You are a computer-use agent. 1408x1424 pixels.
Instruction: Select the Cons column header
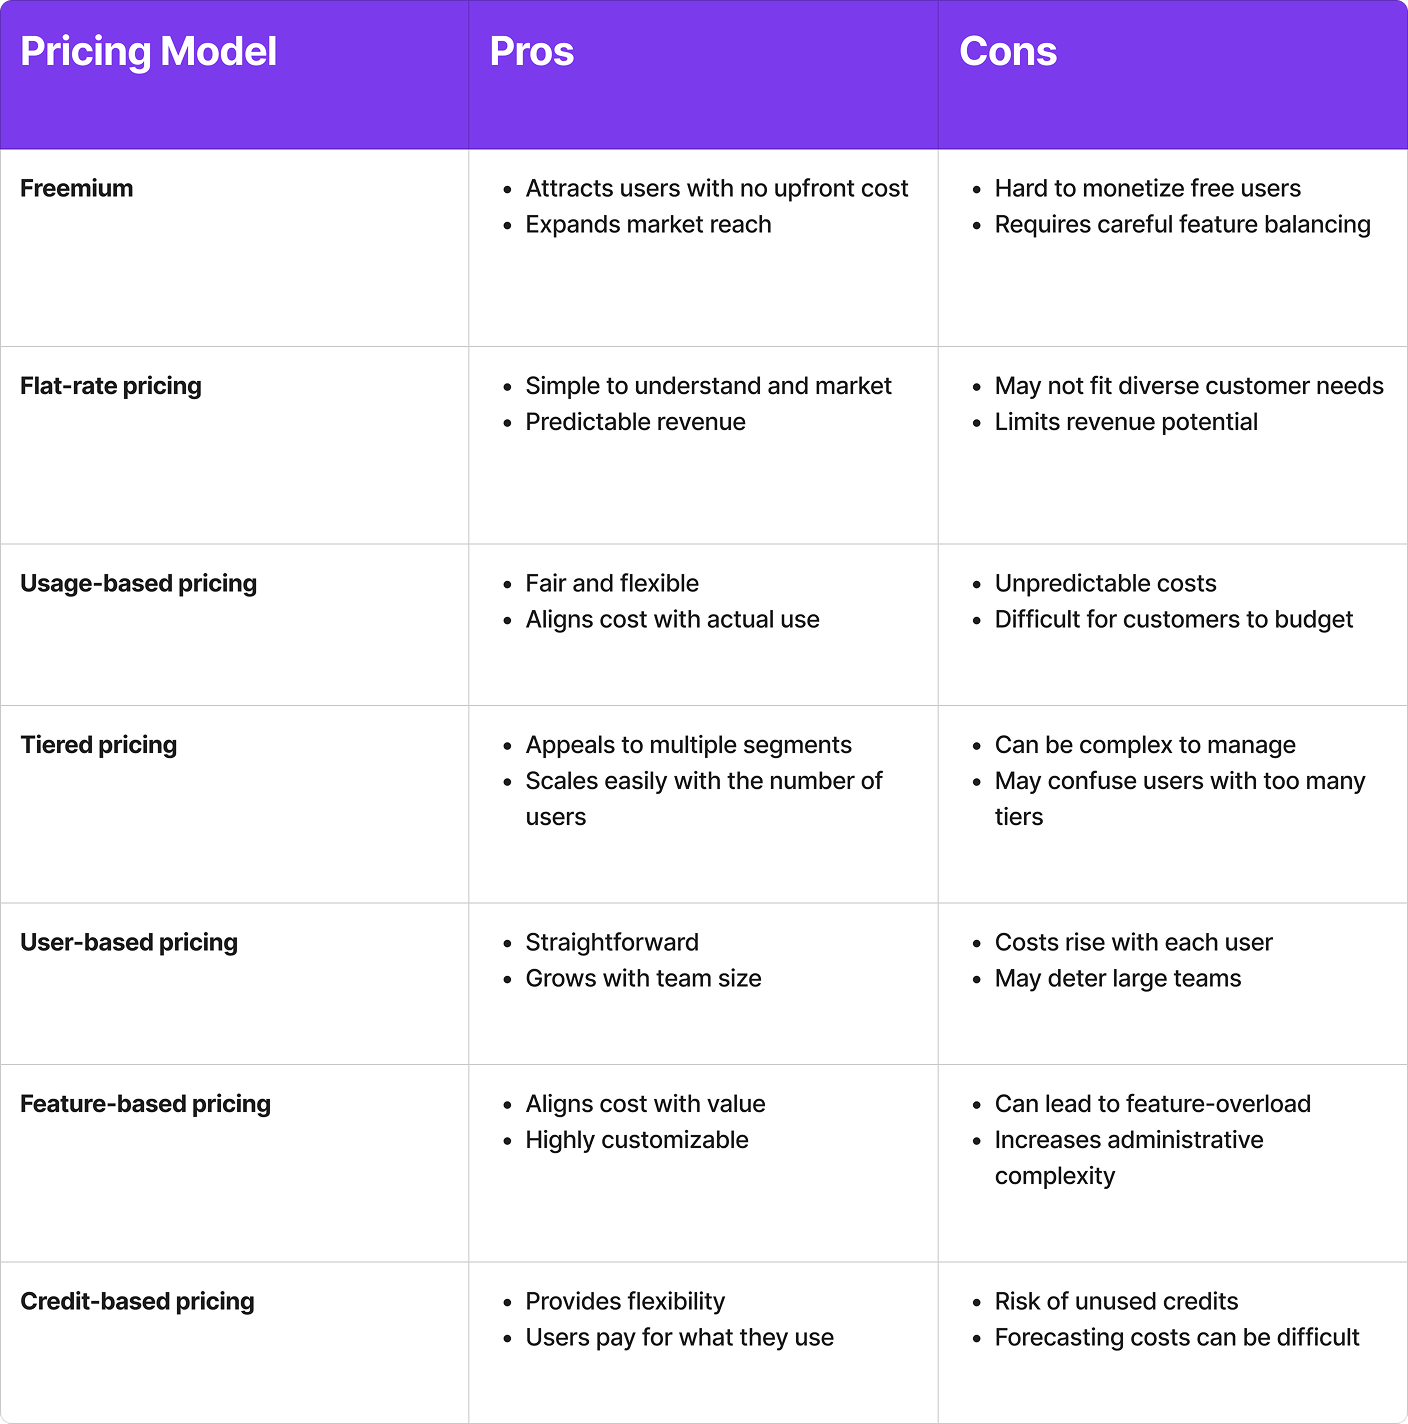coord(1008,52)
